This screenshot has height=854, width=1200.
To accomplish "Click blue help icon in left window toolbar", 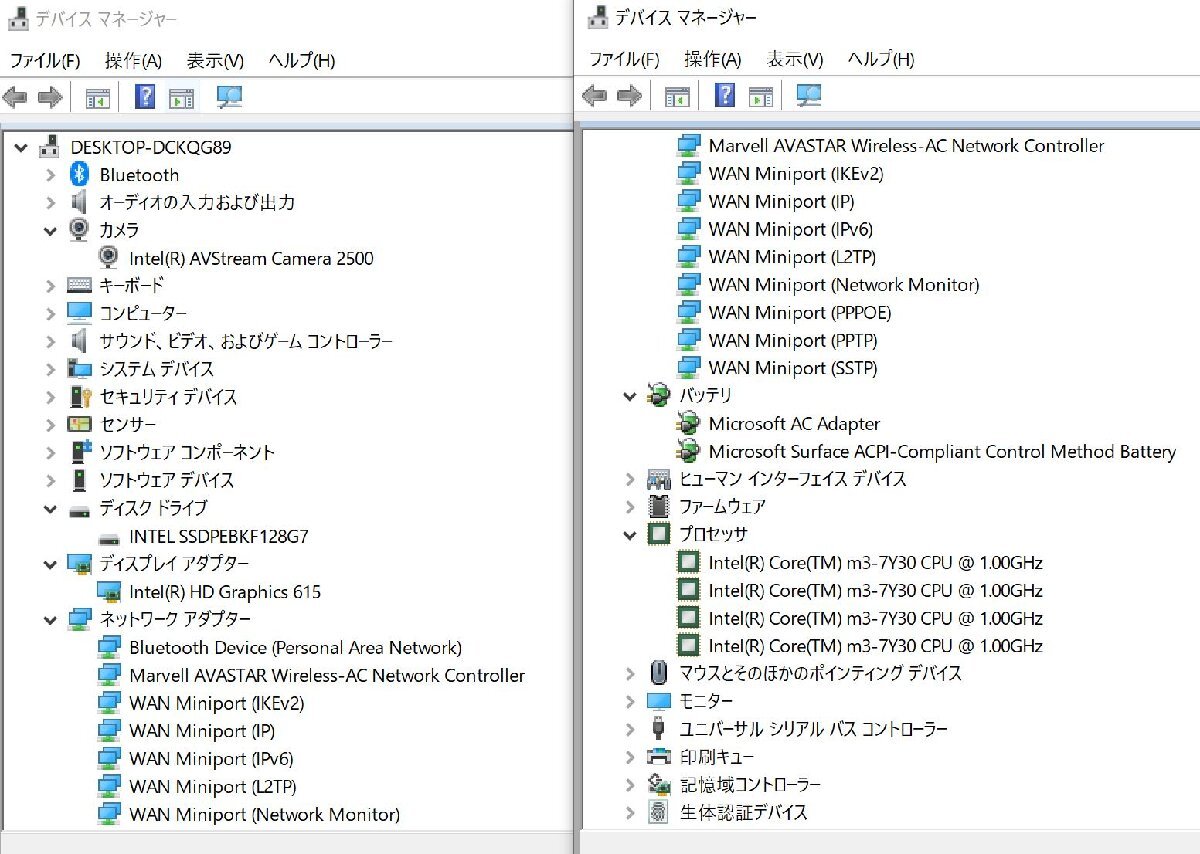I will pyautogui.click(x=145, y=97).
